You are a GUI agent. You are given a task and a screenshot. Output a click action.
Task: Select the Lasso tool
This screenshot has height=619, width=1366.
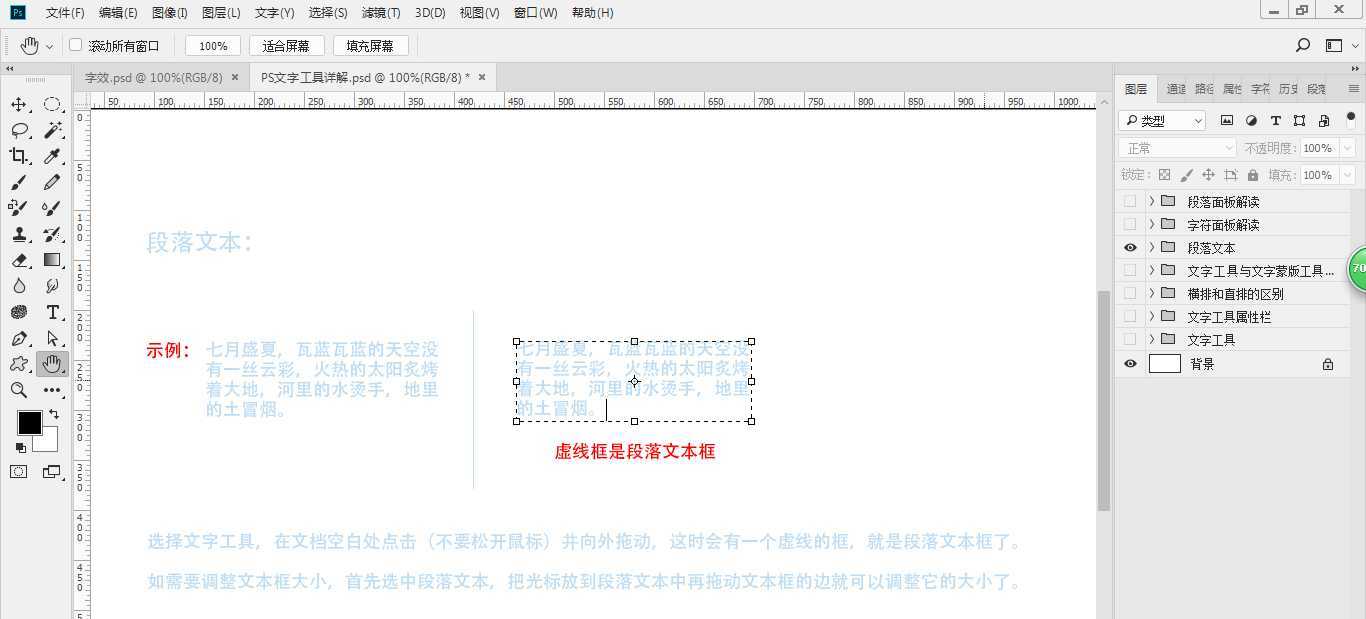pos(20,130)
